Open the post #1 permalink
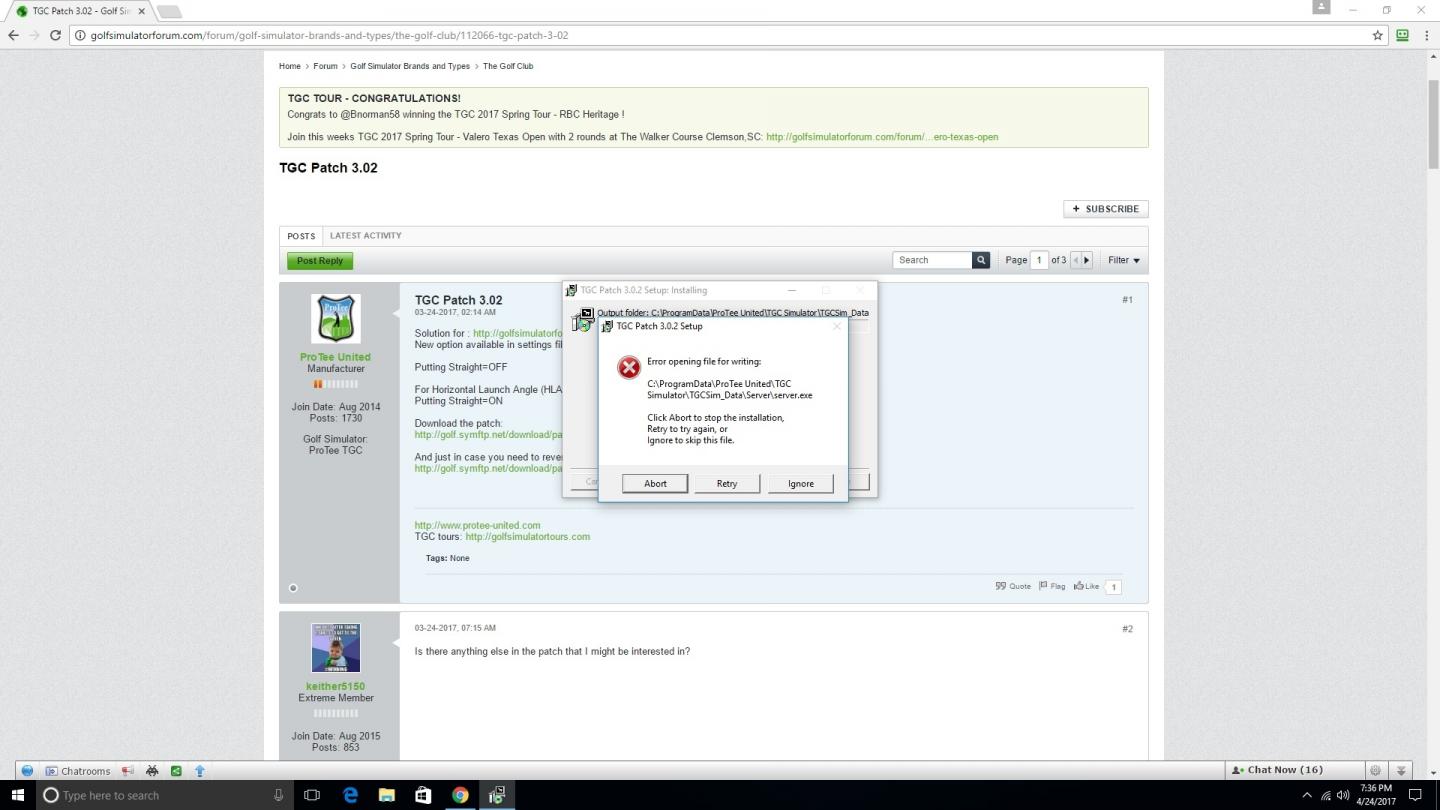The width and height of the screenshot is (1440, 810). tap(1127, 300)
